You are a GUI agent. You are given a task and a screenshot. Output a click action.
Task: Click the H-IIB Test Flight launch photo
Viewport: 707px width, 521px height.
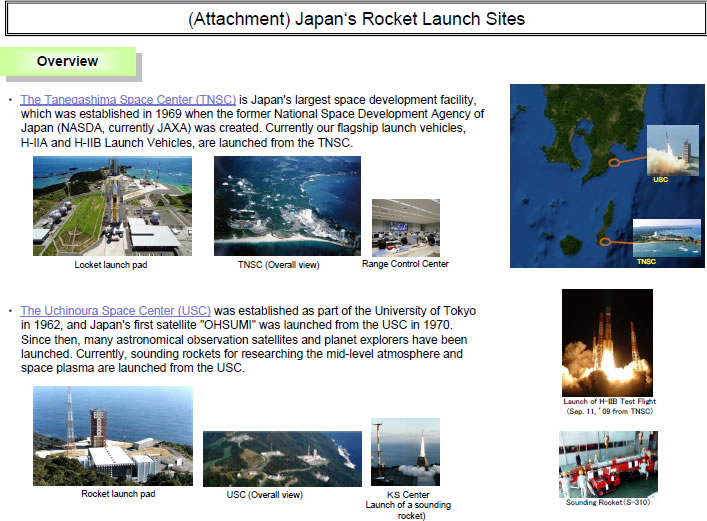(x=607, y=343)
